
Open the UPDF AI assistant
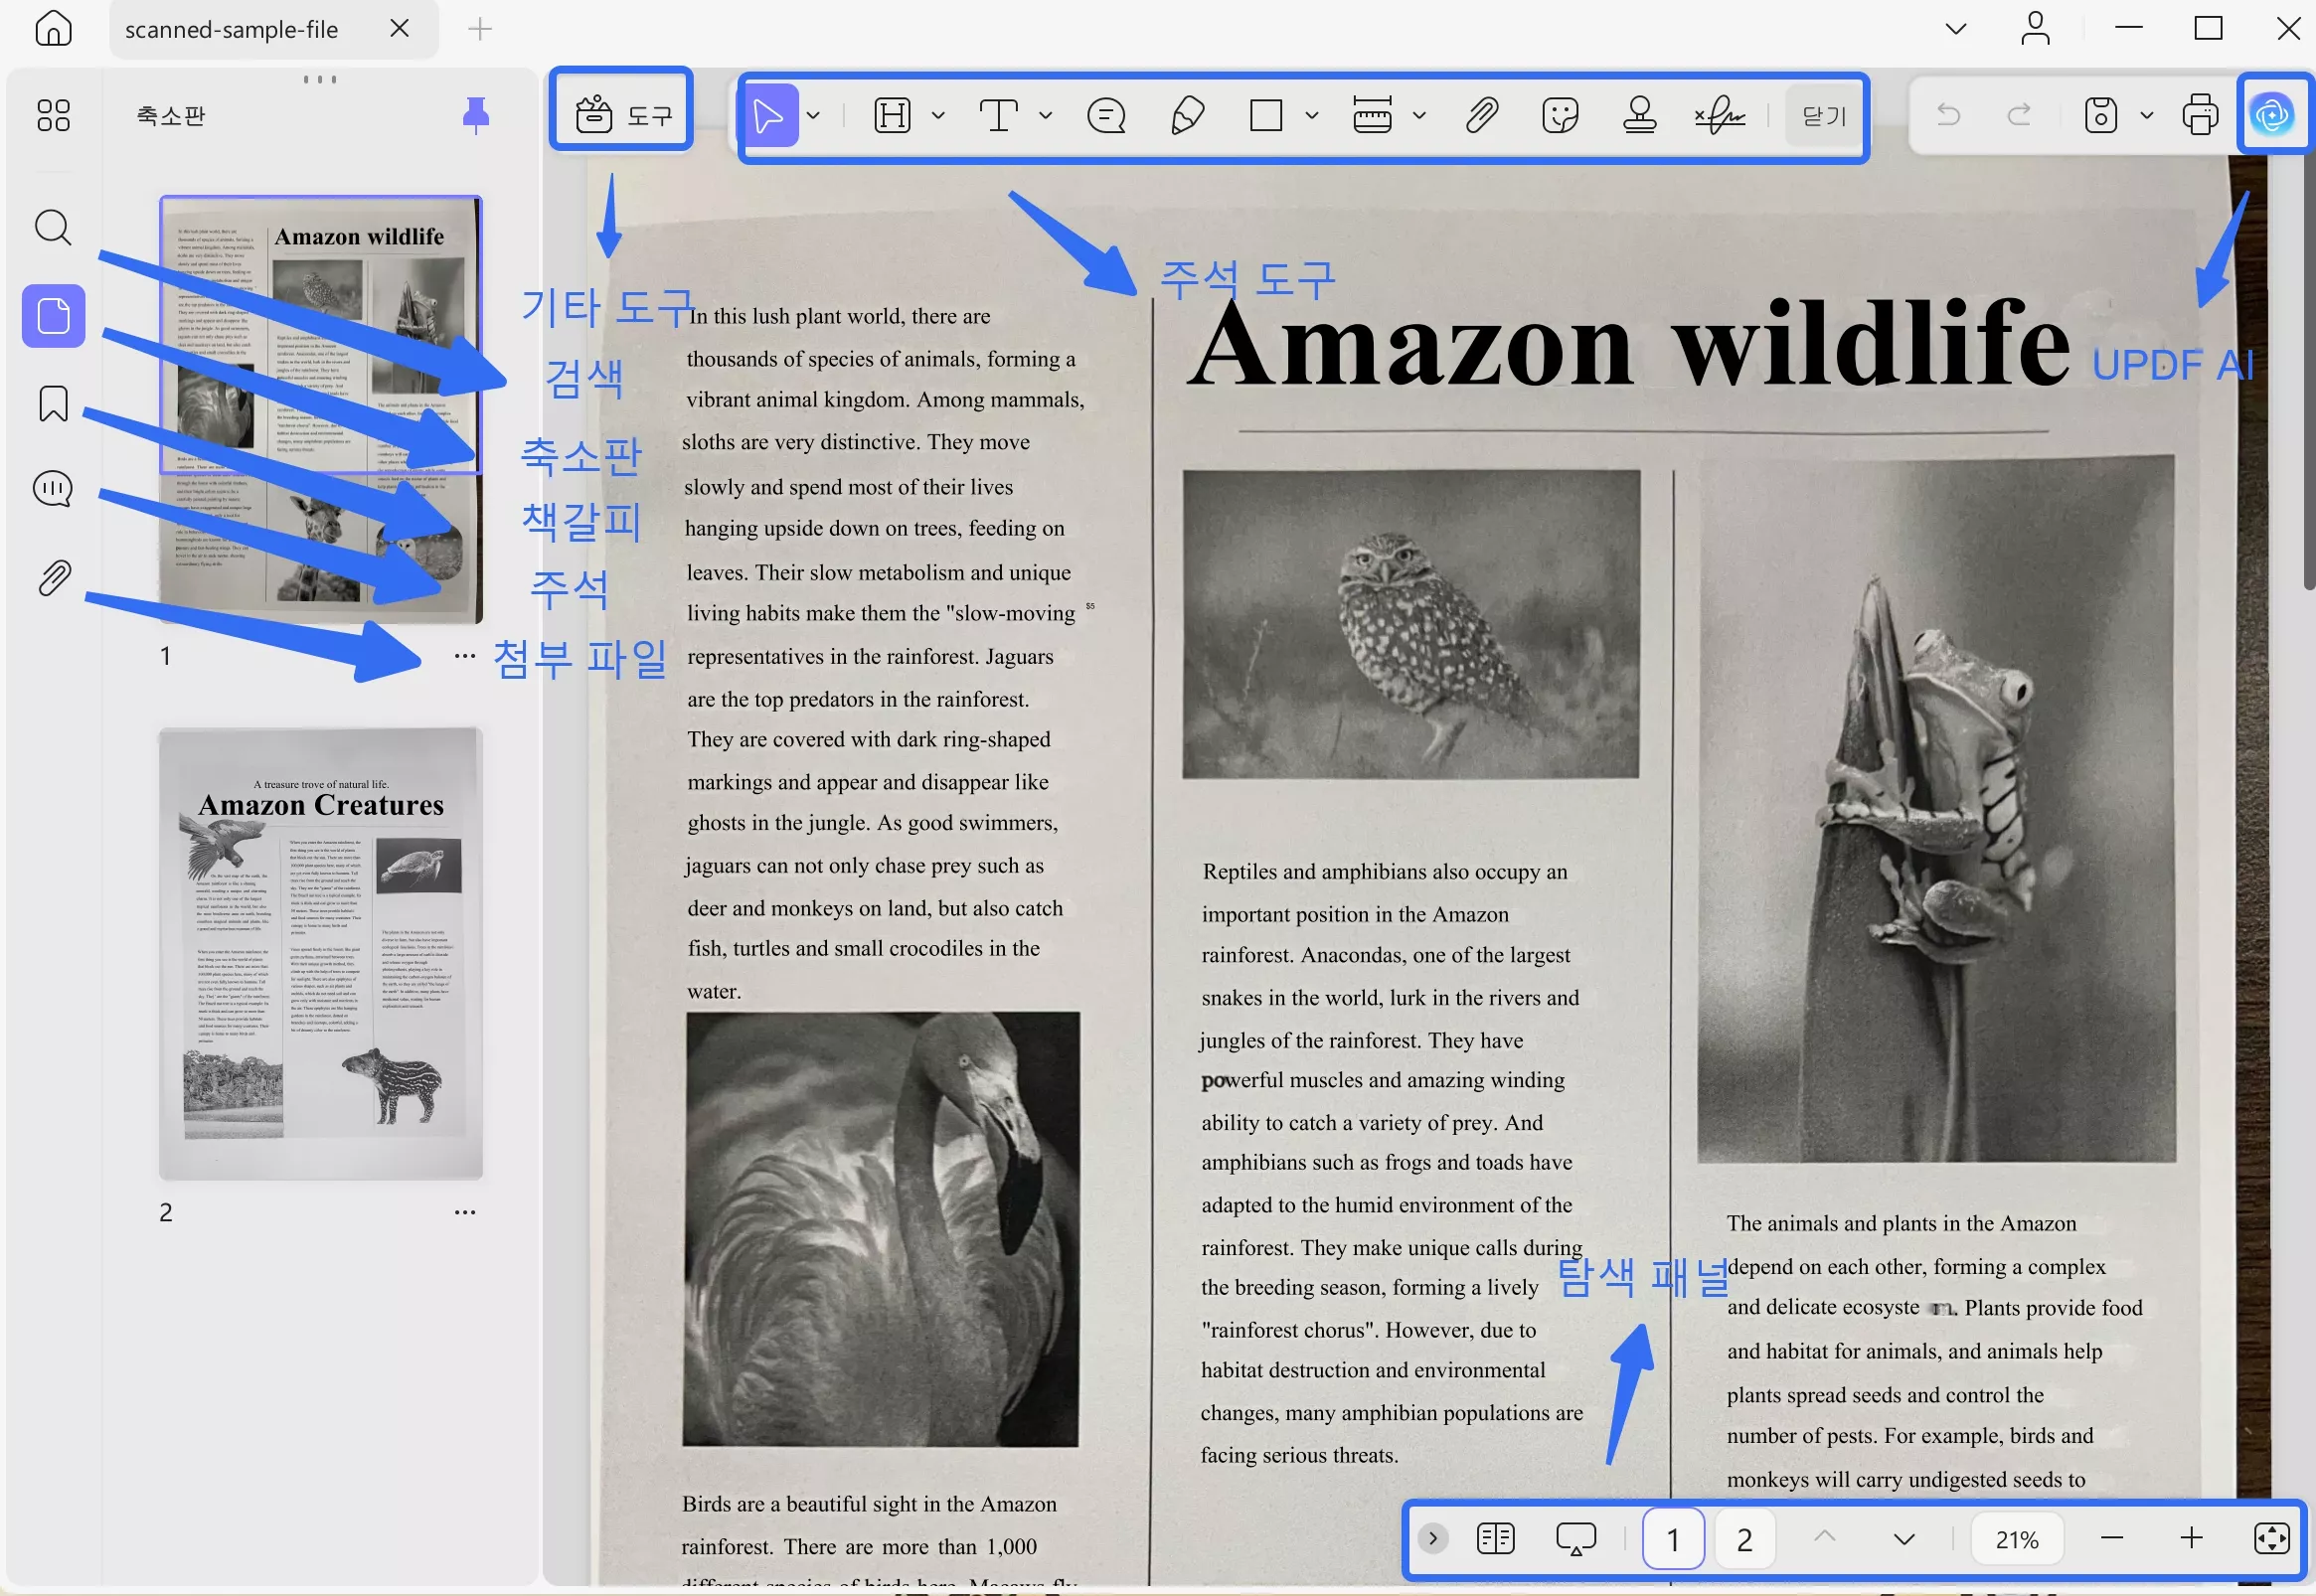point(2271,115)
